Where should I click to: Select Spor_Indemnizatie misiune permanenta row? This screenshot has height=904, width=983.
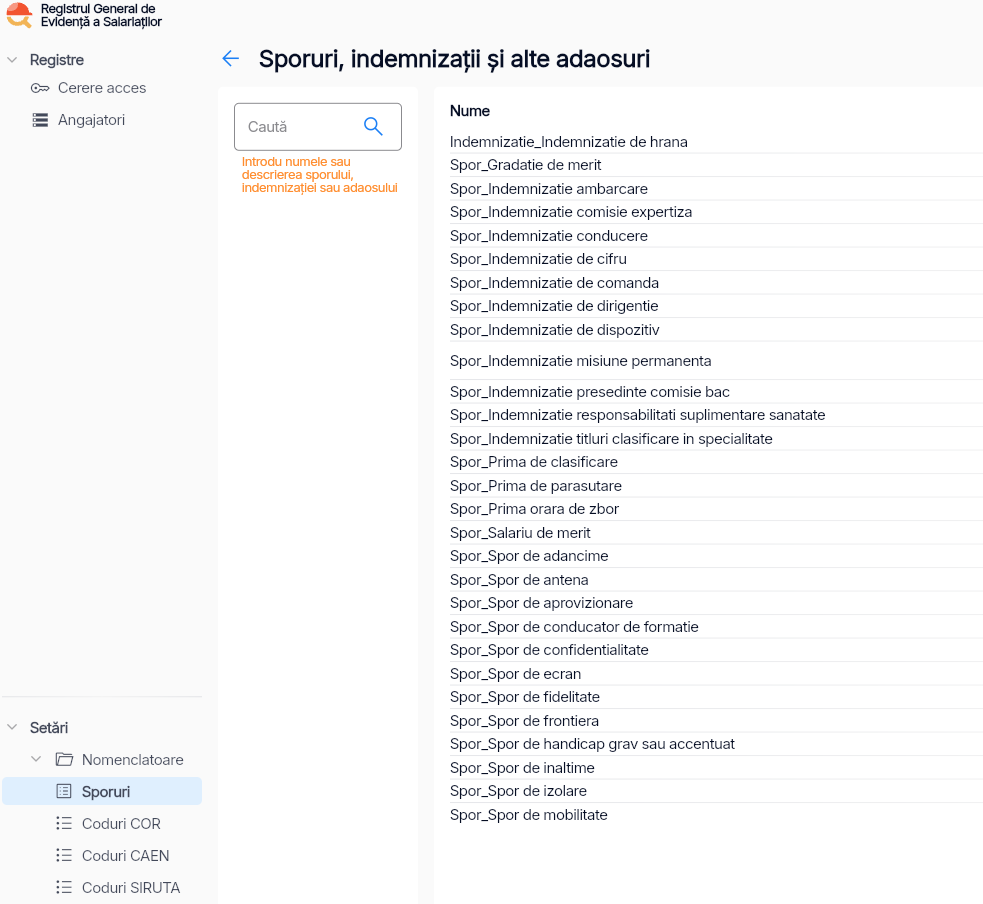tap(580, 361)
